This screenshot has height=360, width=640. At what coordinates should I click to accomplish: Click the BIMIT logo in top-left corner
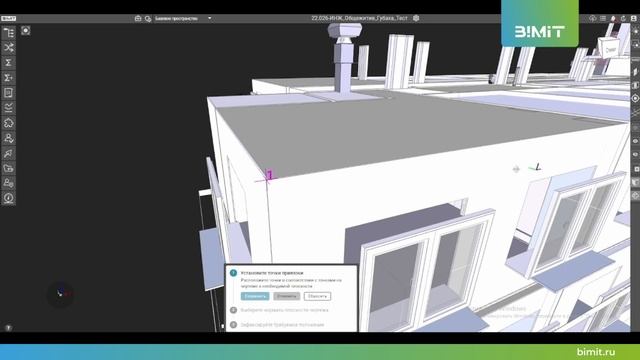pos(8,18)
